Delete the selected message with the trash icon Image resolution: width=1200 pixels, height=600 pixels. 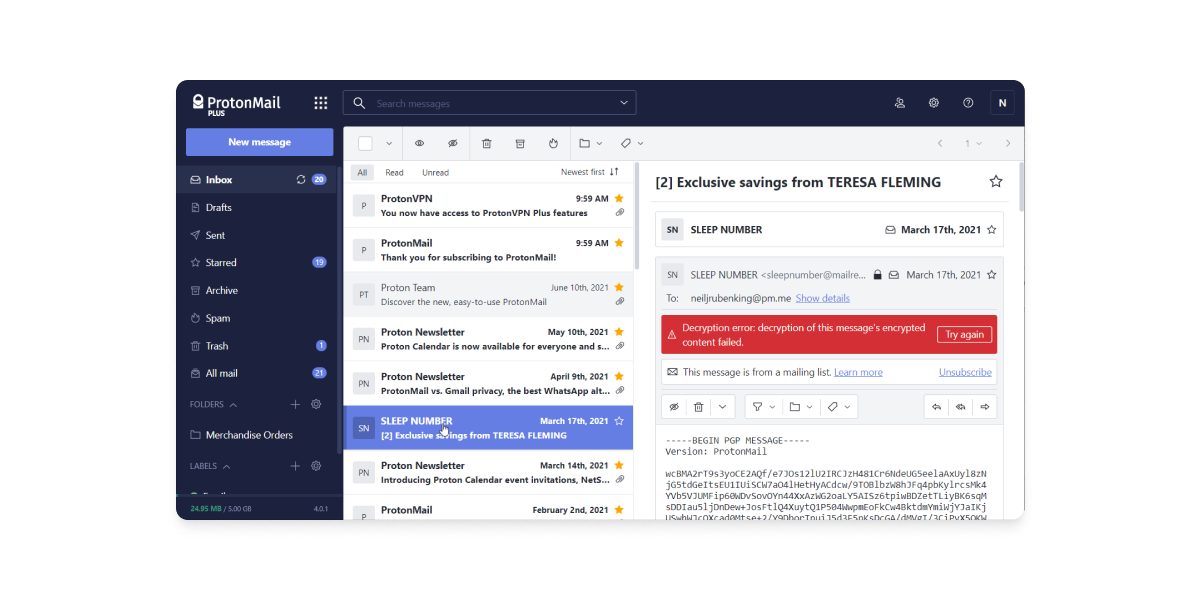[486, 143]
